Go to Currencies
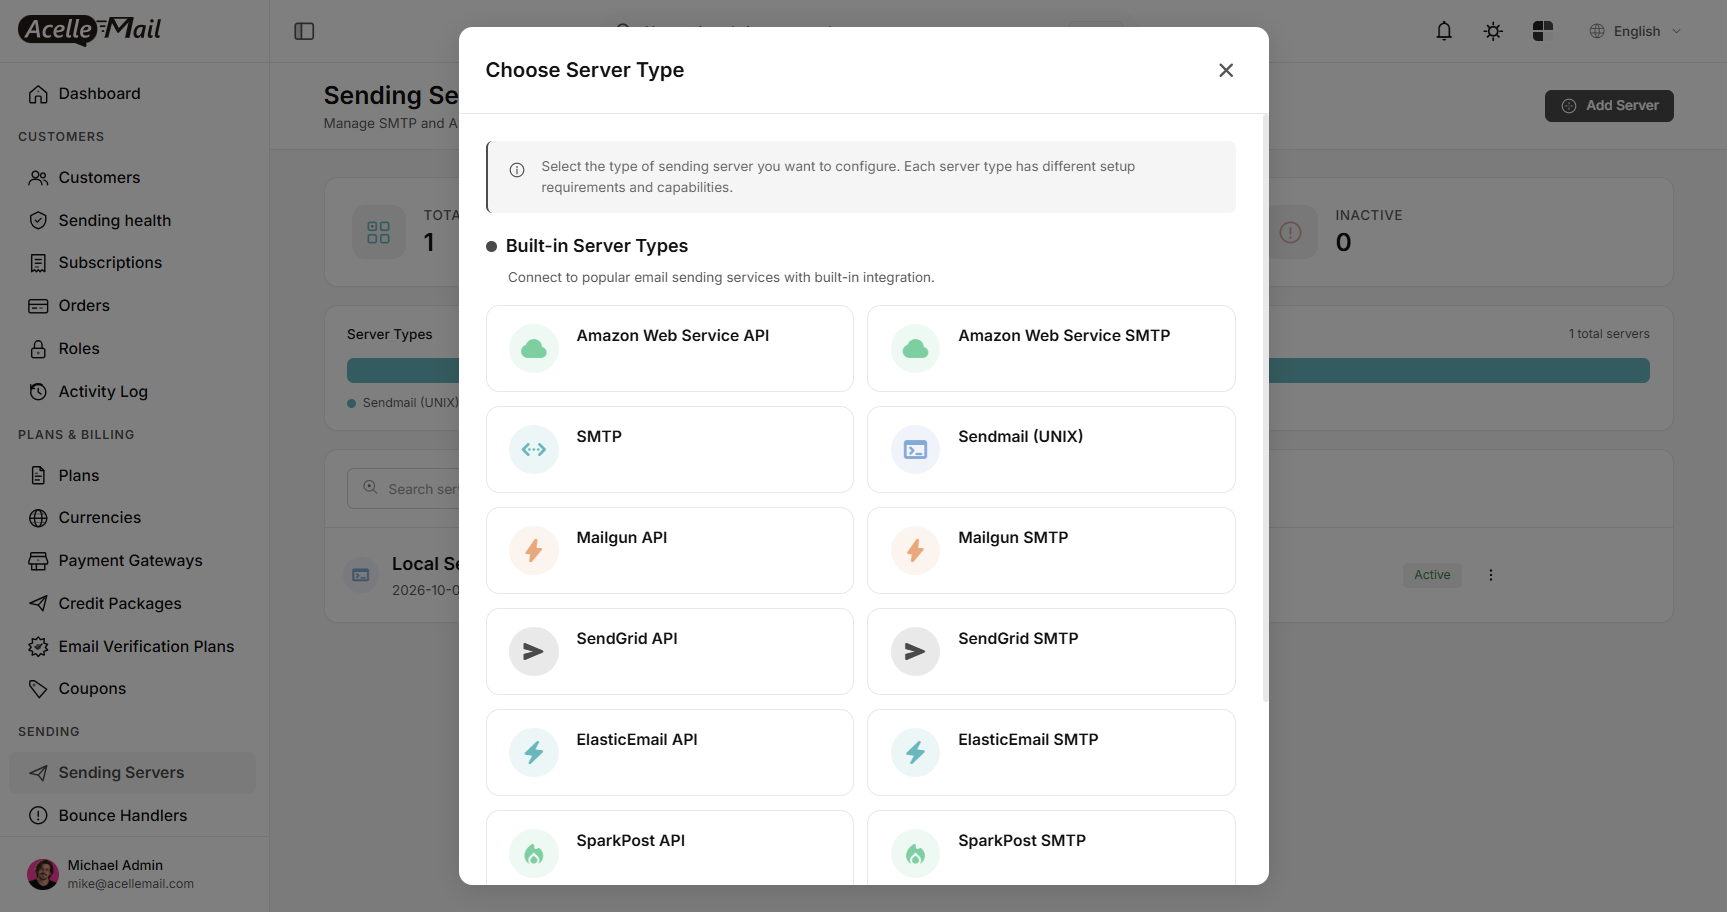Viewport: 1727px width, 912px height. coord(133,518)
